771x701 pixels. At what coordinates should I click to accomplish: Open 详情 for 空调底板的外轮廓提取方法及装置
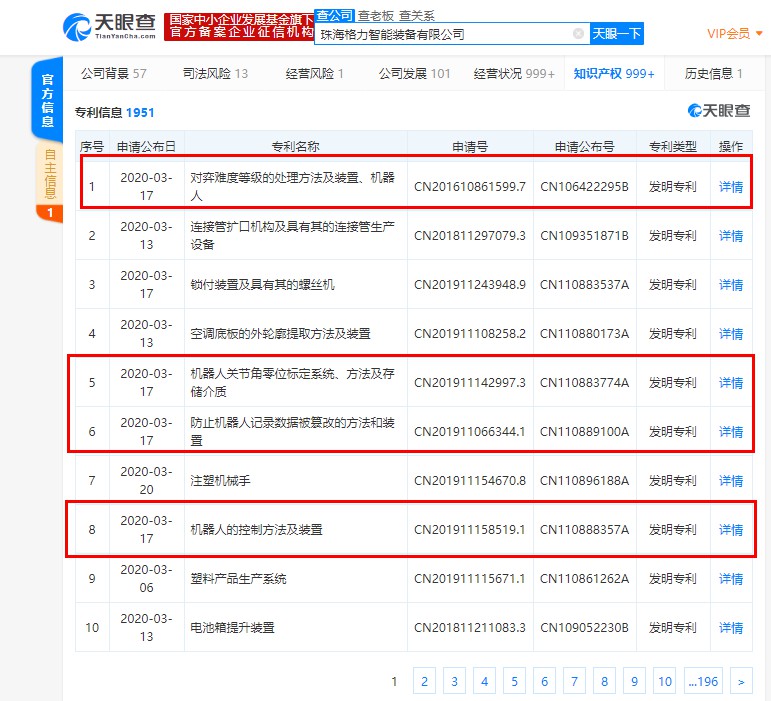[x=731, y=334]
